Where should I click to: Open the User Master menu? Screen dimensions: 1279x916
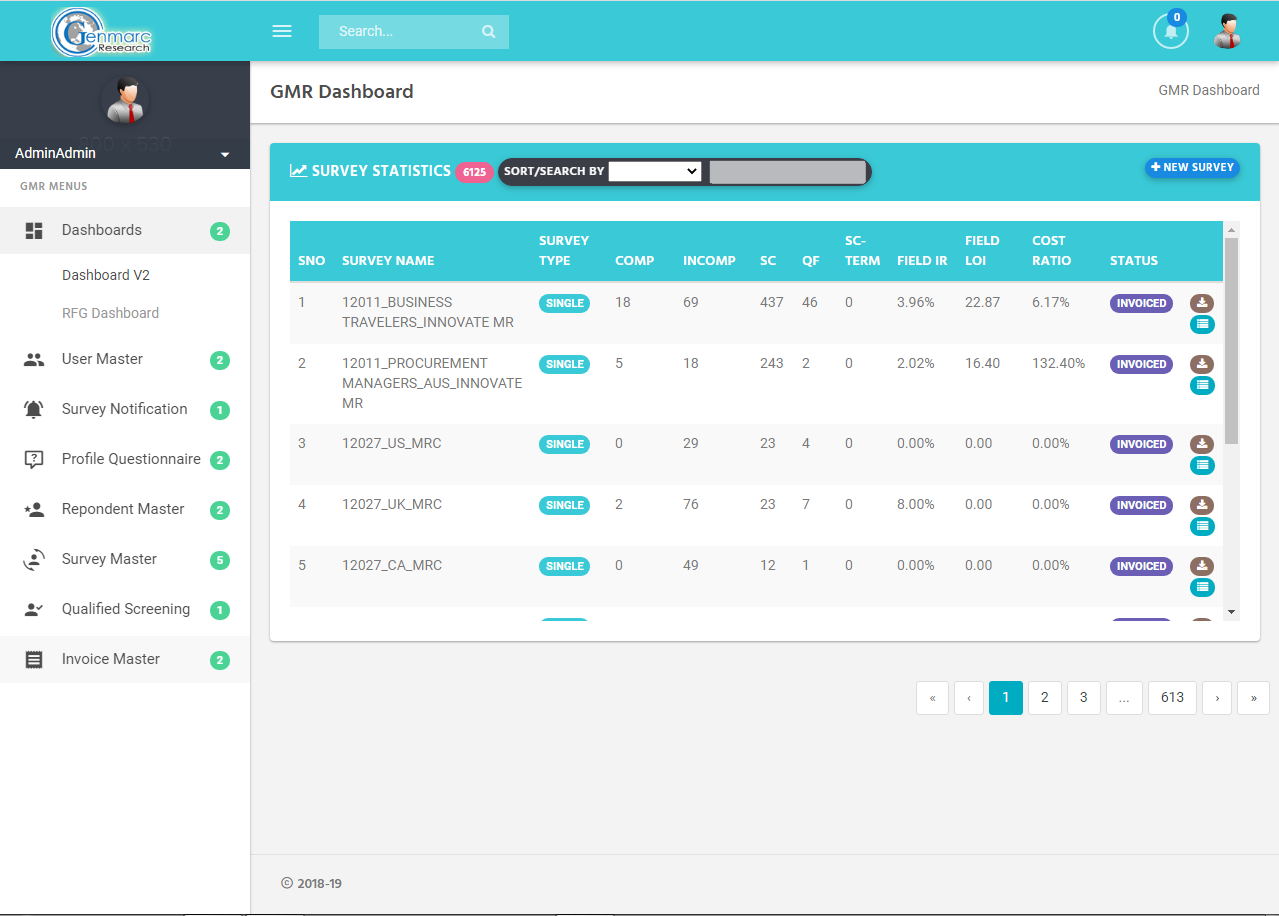[125, 359]
